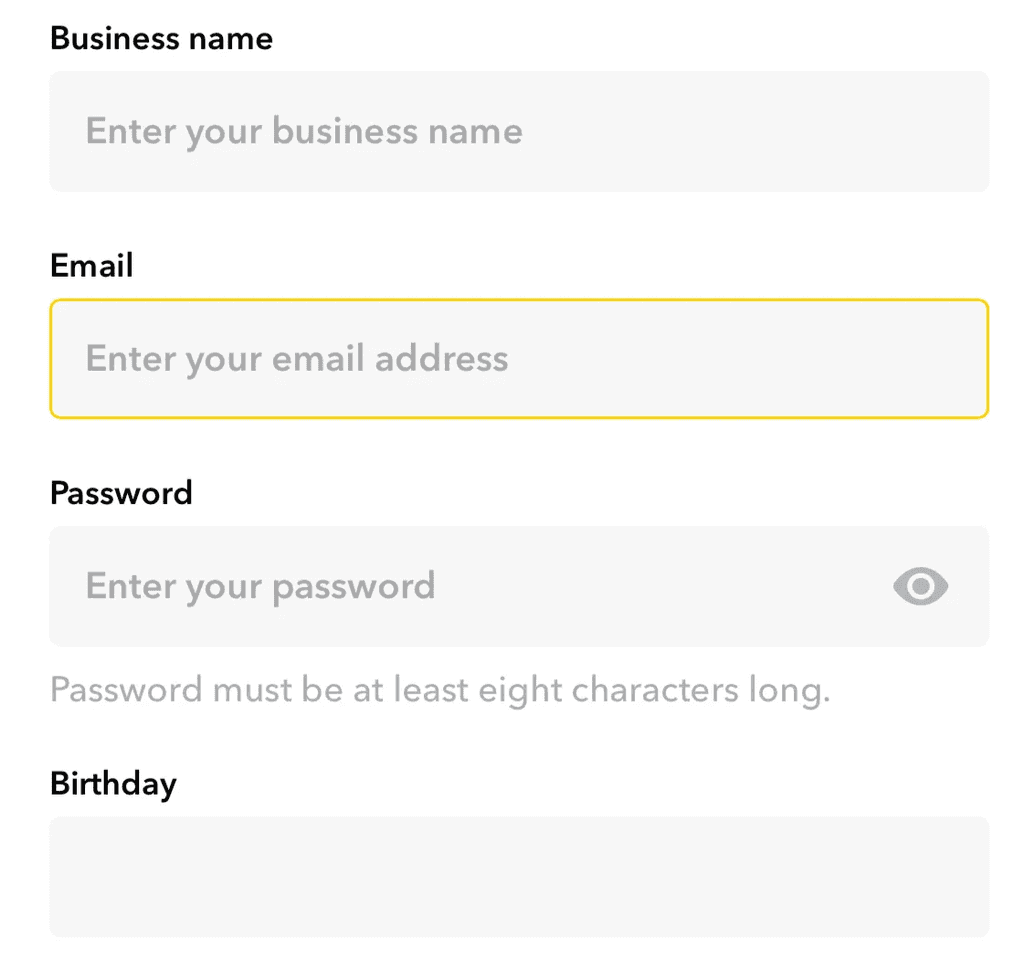Click the Birthday label
This screenshot has width=1024, height=959.
click(x=113, y=785)
